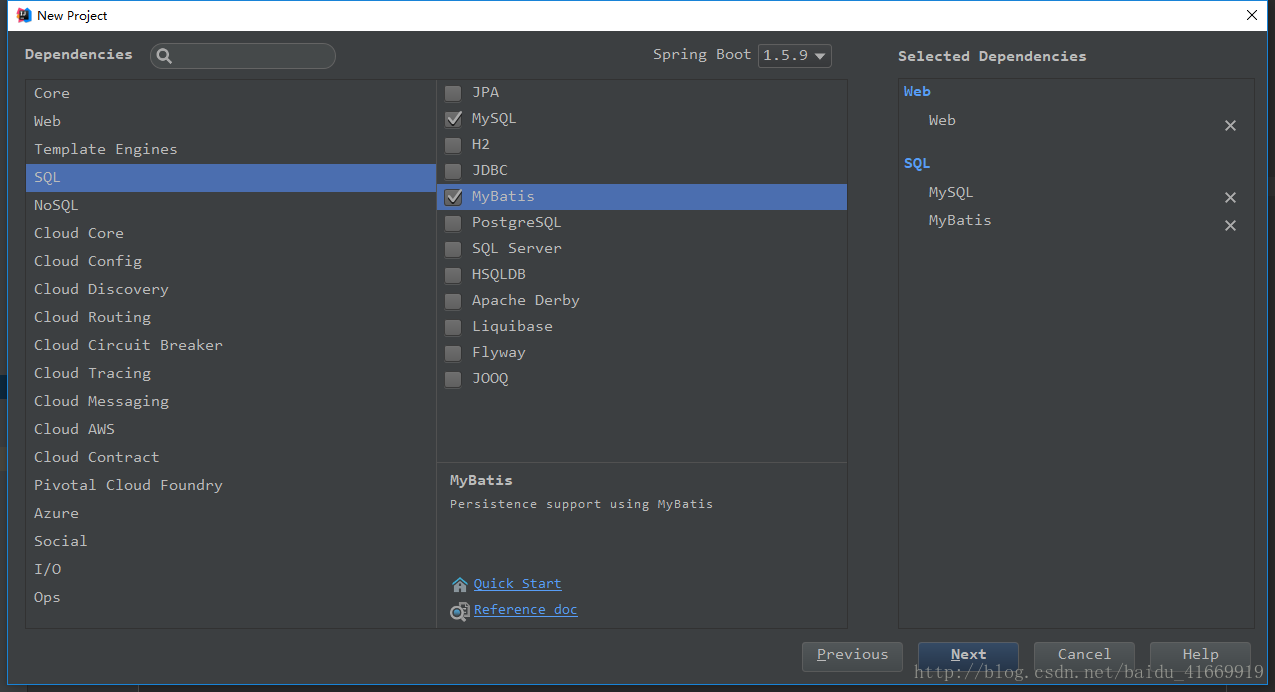Click the Cancel button
Image resolution: width=1275 pixels, height=692 pixels.
click(x=1084, y=655)
